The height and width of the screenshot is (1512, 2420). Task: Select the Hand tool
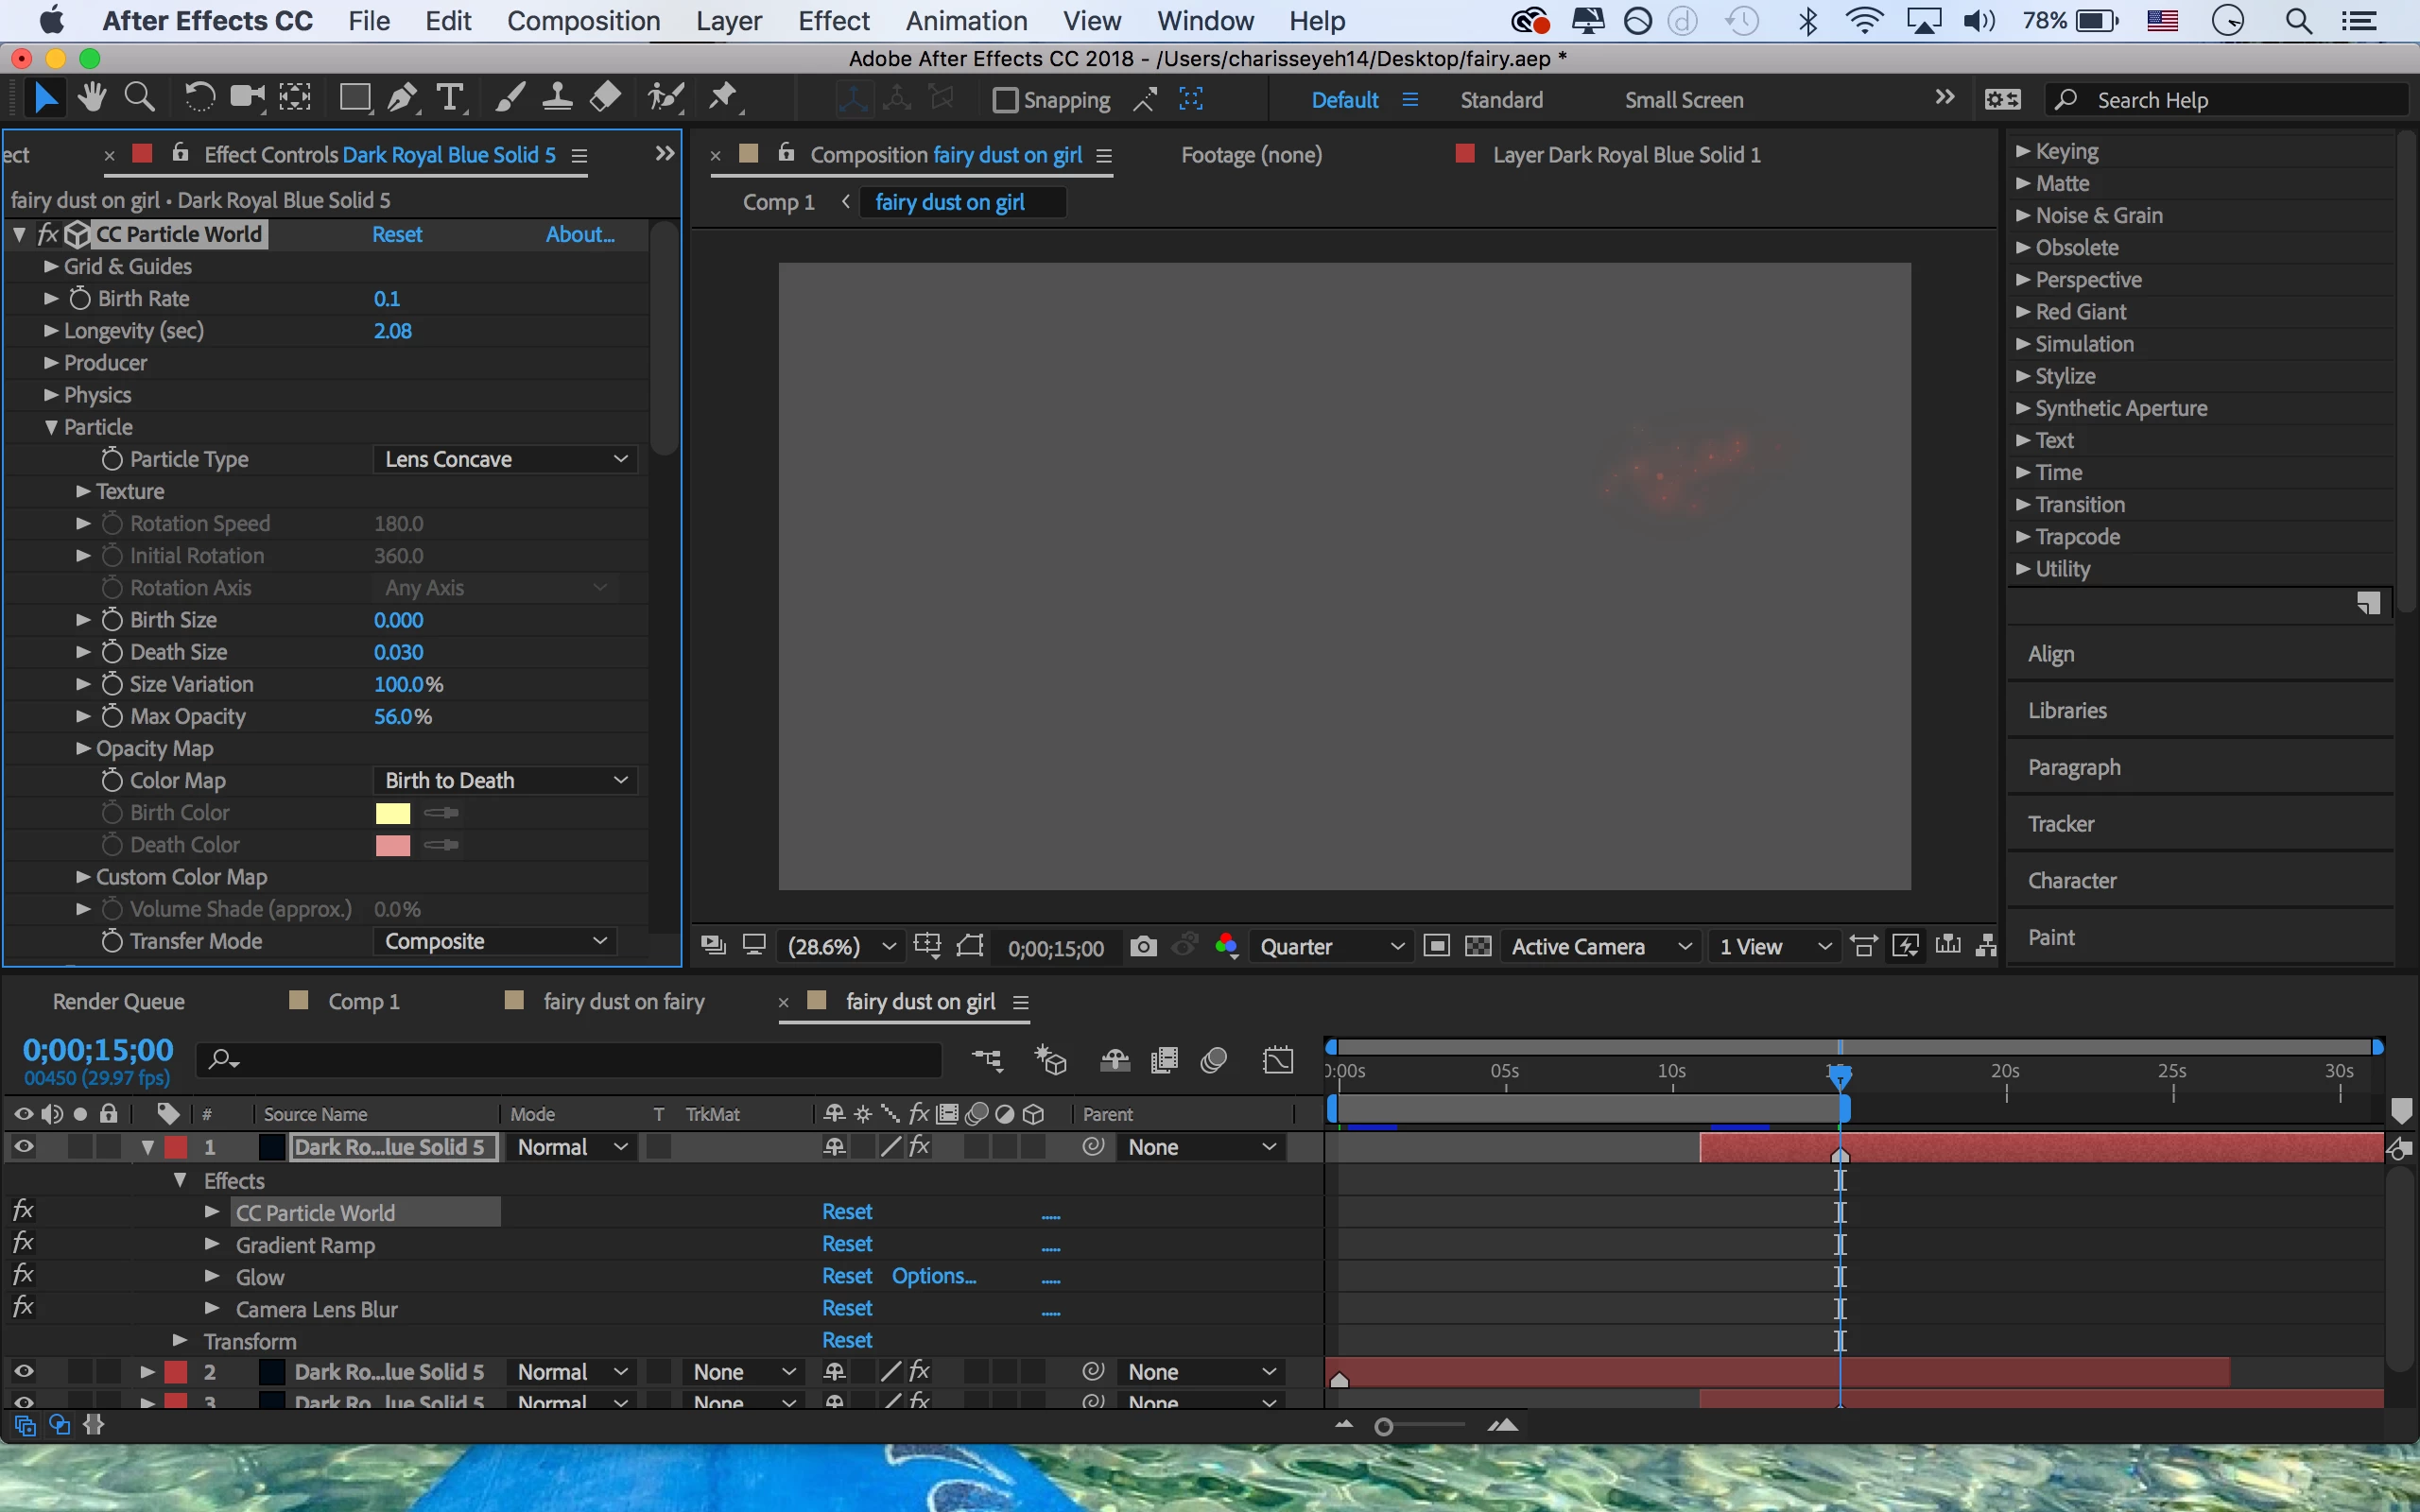click(92, 98)
